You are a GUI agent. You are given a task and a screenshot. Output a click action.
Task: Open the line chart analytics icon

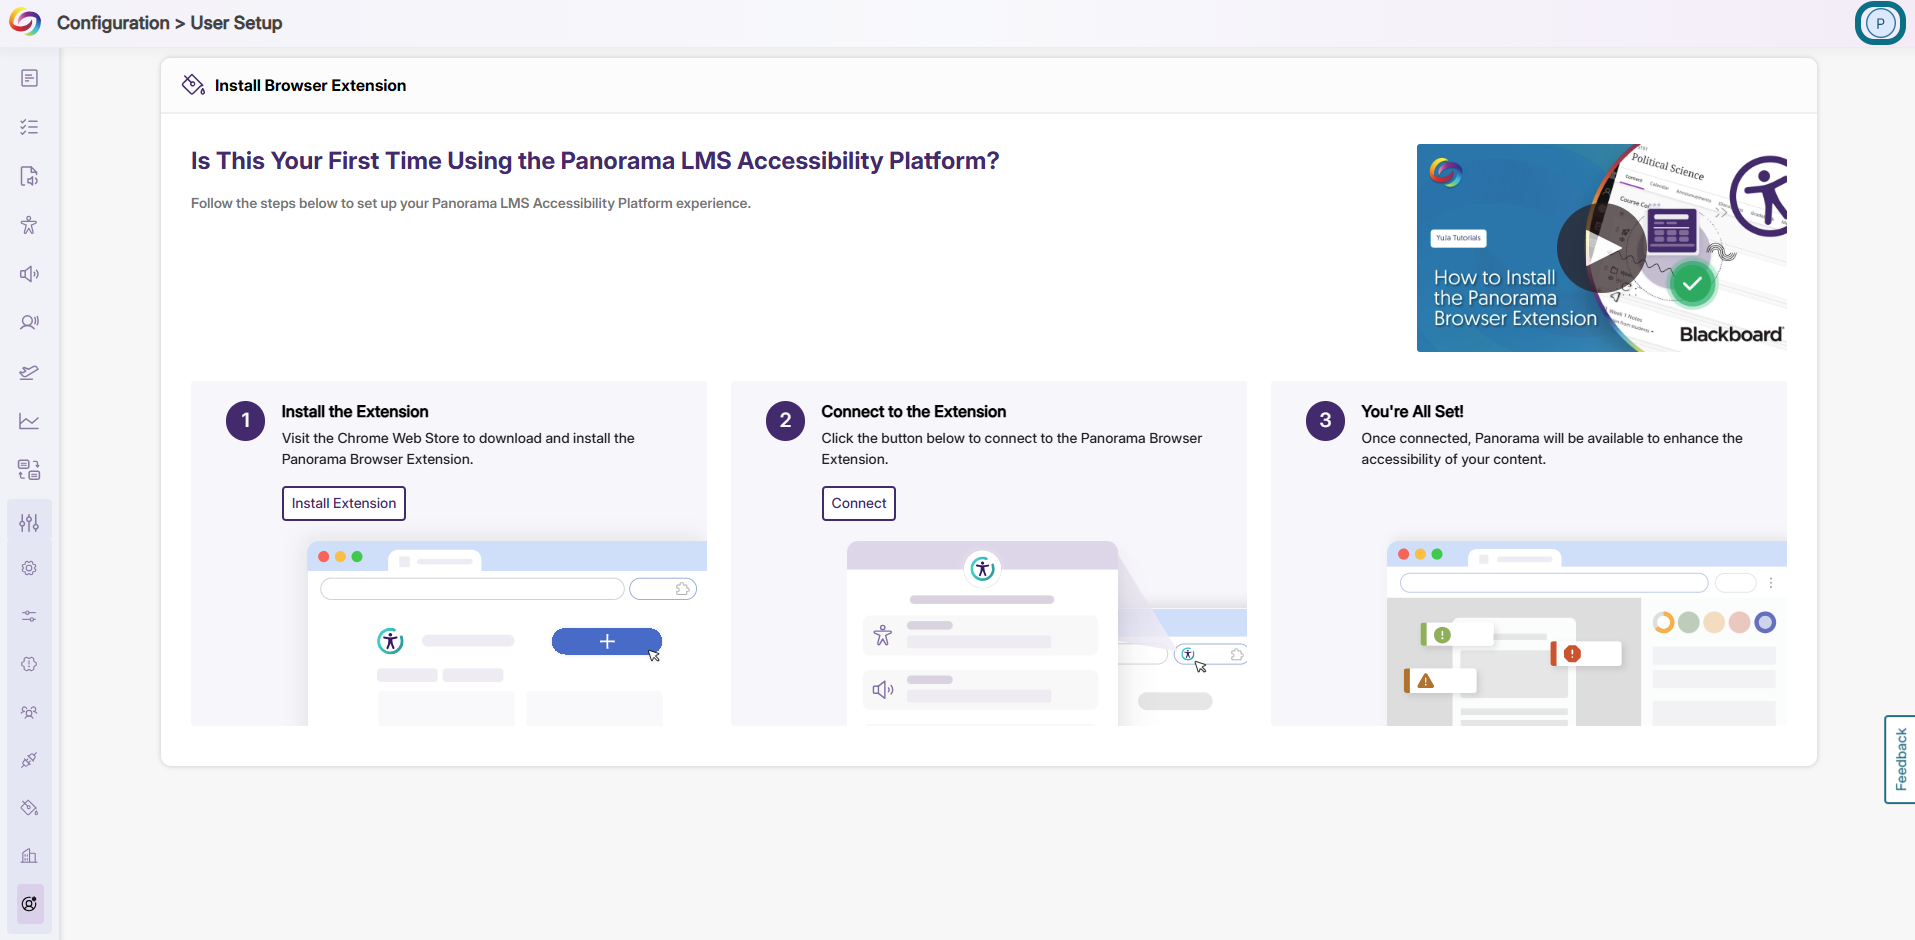29,421
